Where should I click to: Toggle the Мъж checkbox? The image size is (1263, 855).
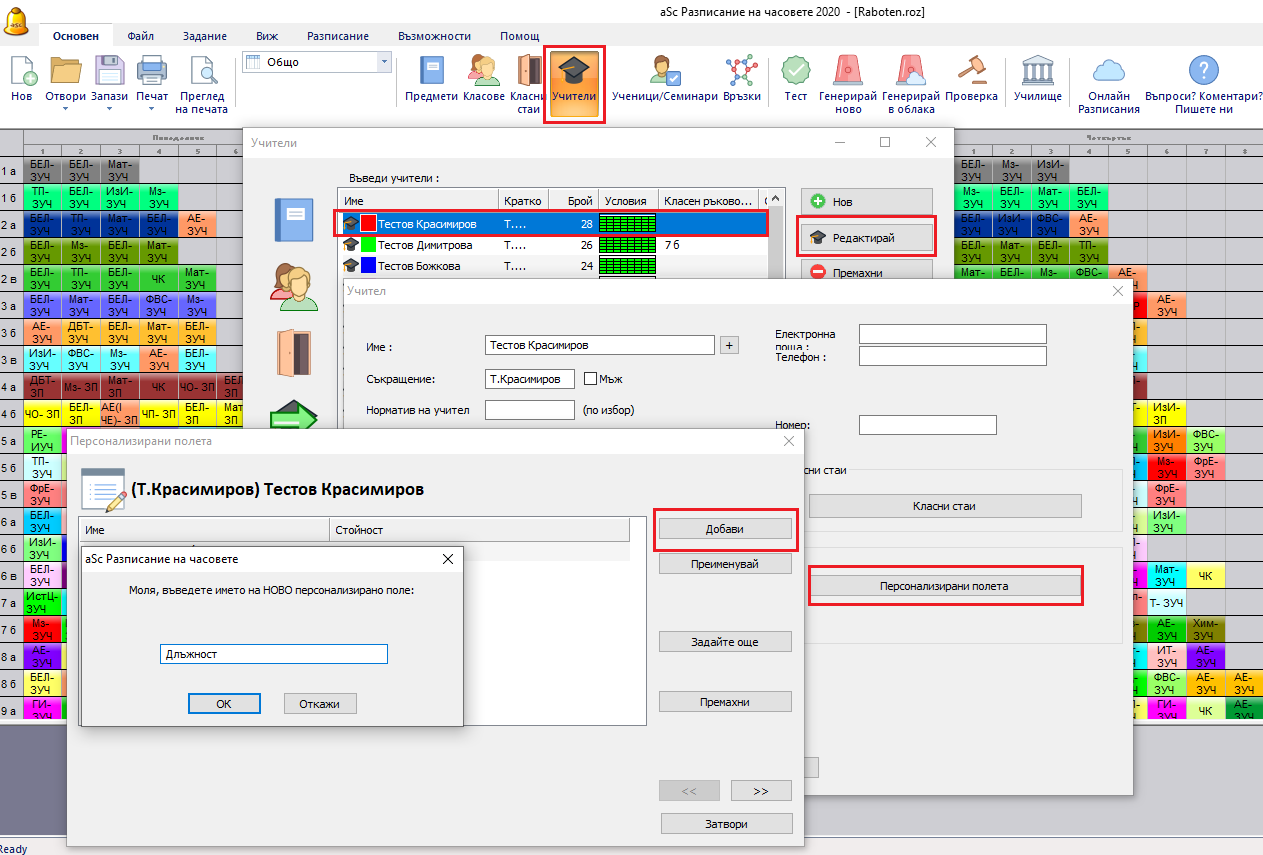590,379
